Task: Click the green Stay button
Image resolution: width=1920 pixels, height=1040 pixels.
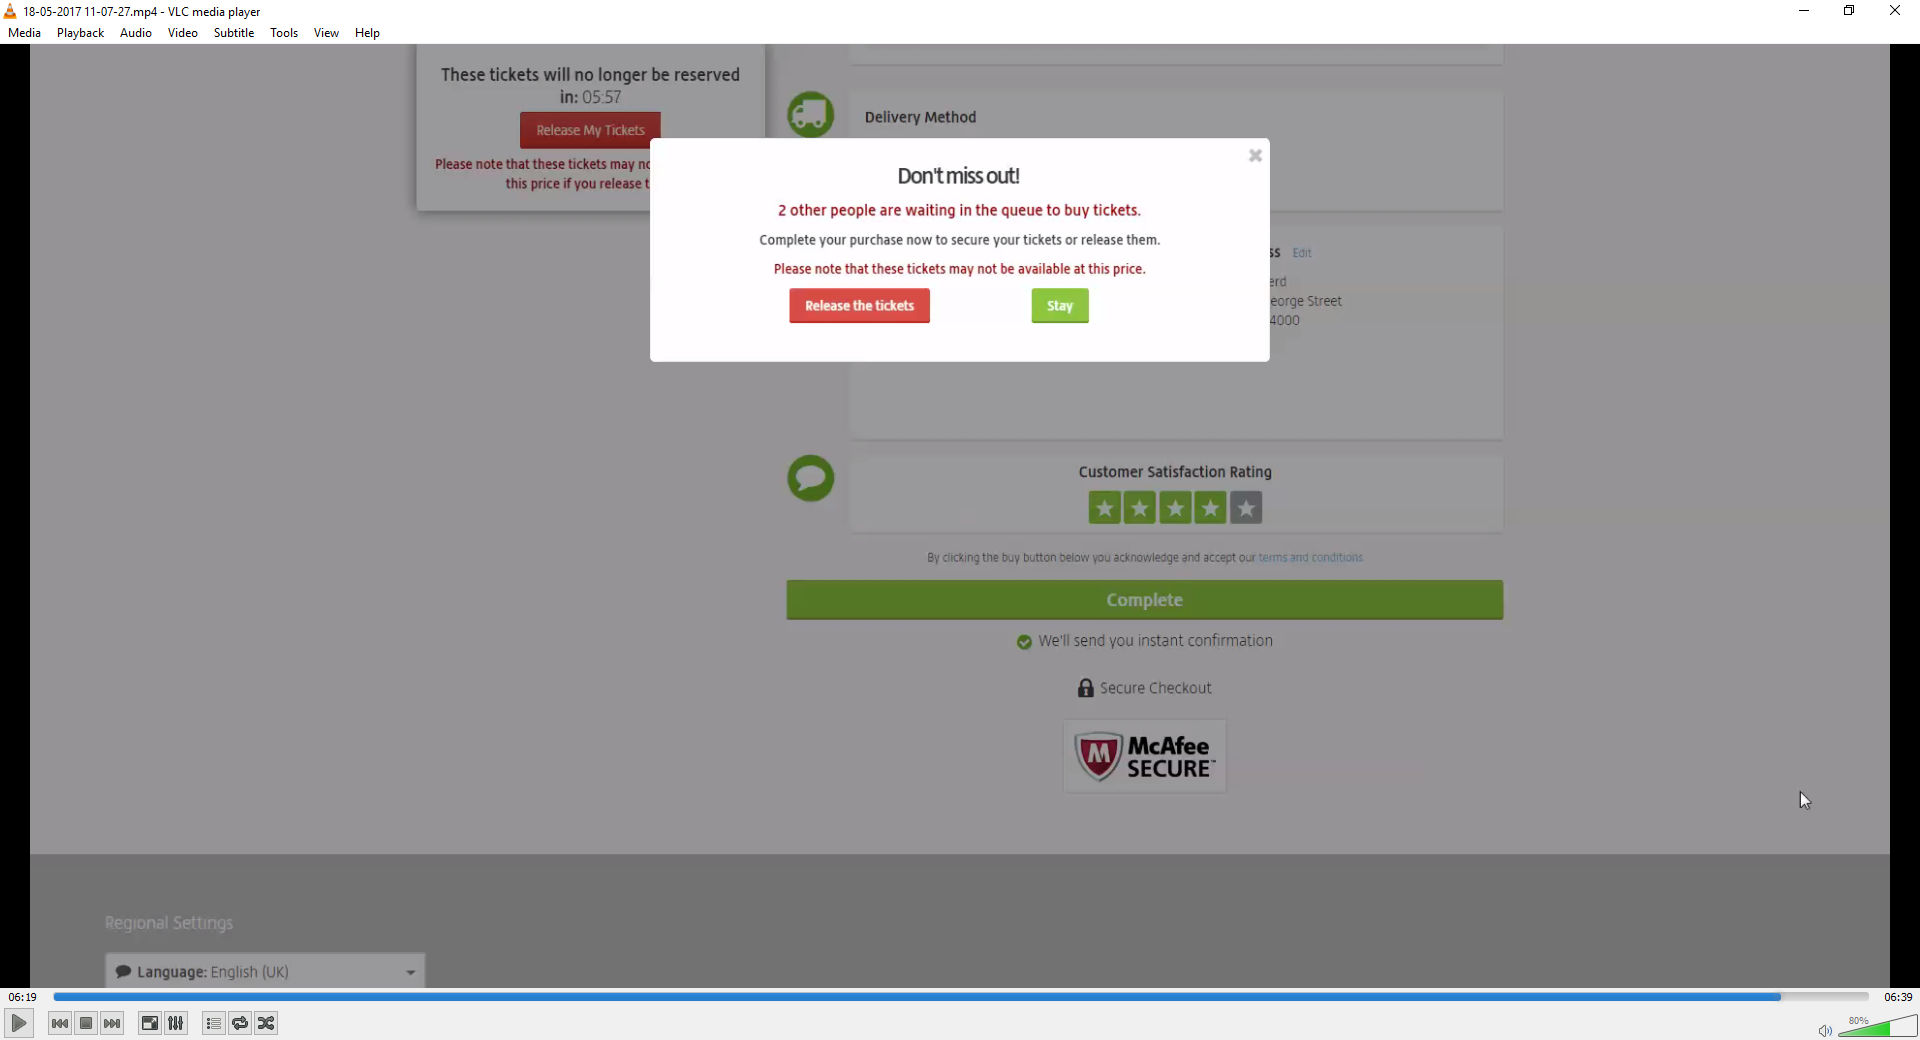Action: point(1060,306)
